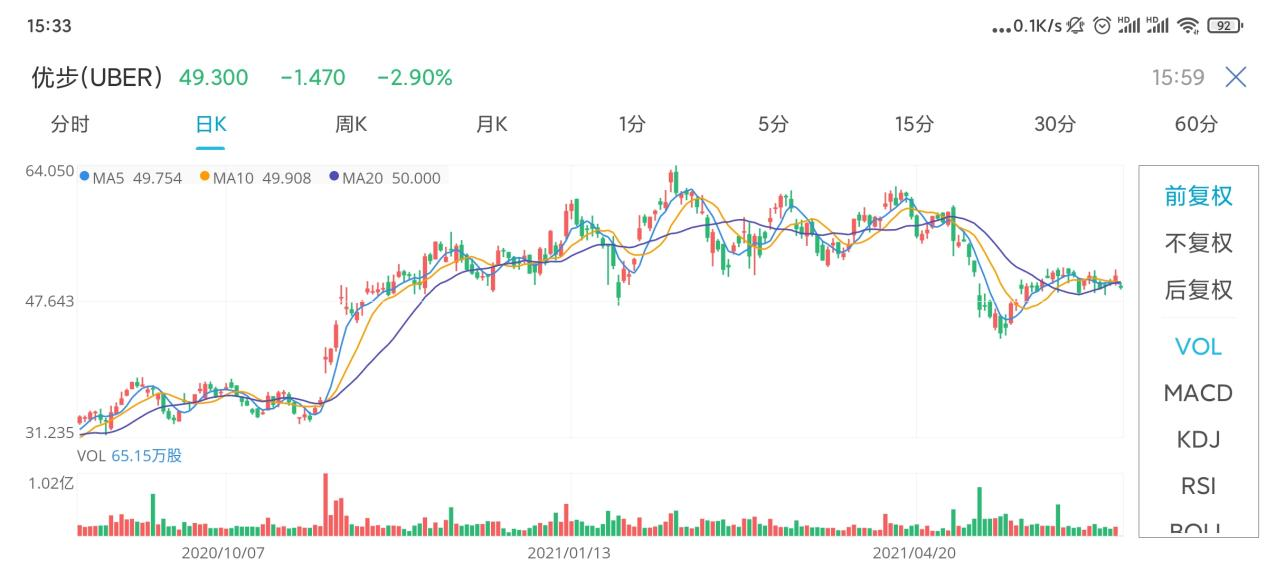Choose the RSI indicator
Screen dimensions: 1267x570
1198,486
